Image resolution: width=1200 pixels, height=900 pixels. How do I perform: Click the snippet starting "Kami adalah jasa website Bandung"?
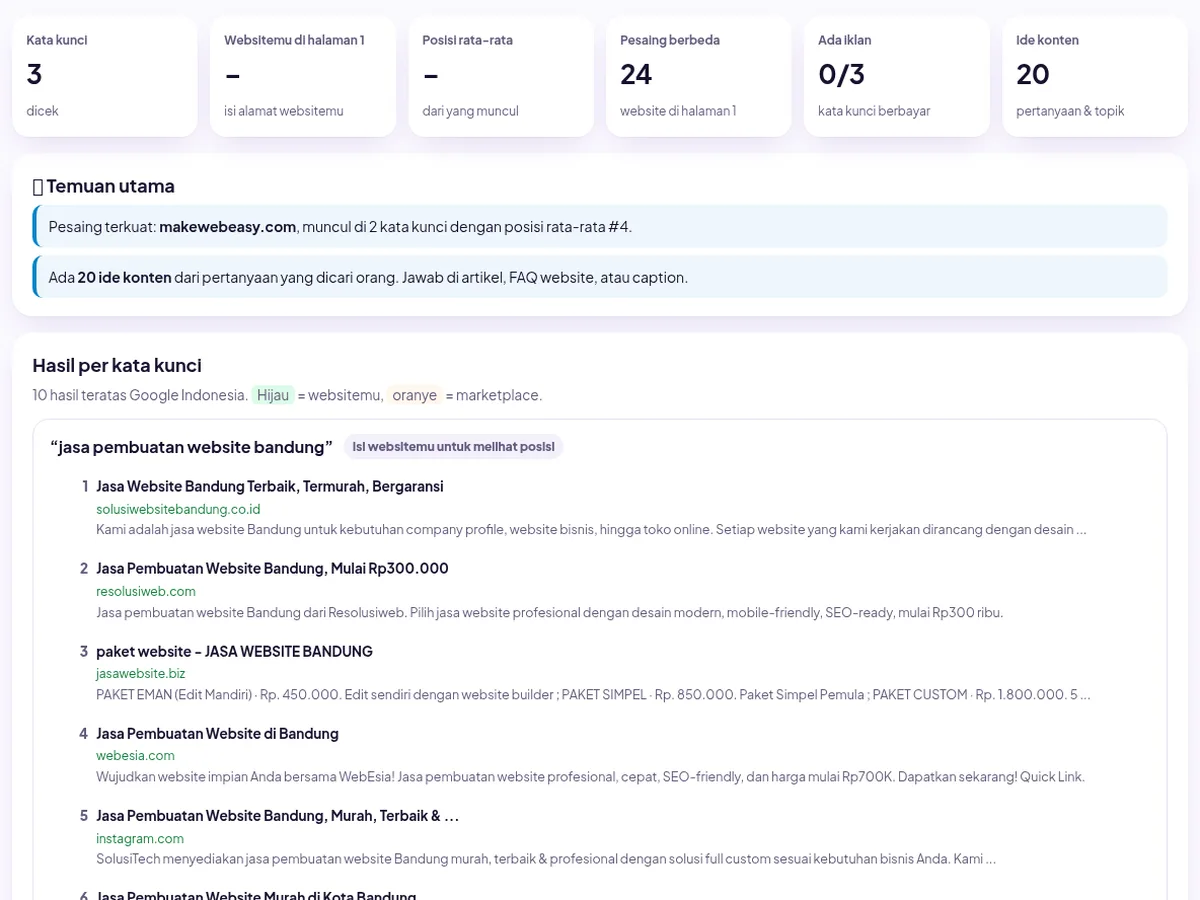click(x=591, y=530)
